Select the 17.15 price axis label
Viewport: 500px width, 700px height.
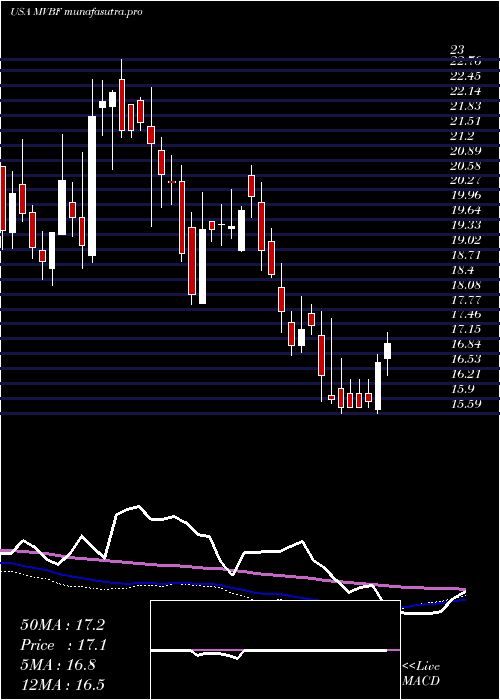(x=466, y=329)
